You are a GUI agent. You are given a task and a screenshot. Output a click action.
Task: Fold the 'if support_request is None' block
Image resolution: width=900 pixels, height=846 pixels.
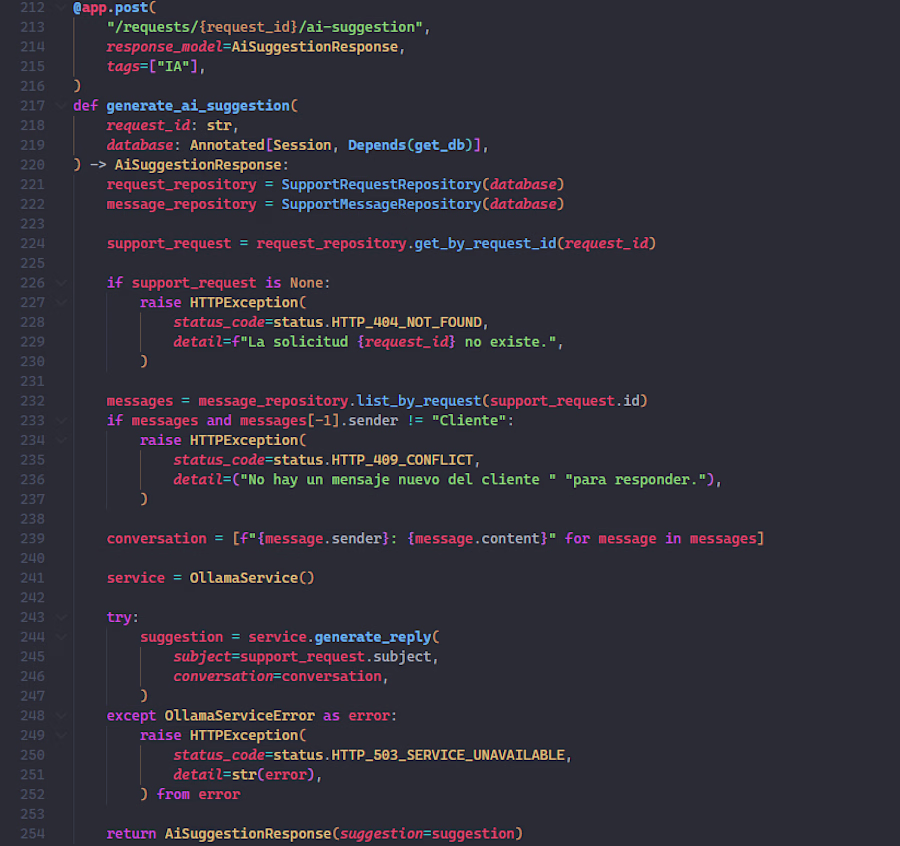tap(61, 282)
